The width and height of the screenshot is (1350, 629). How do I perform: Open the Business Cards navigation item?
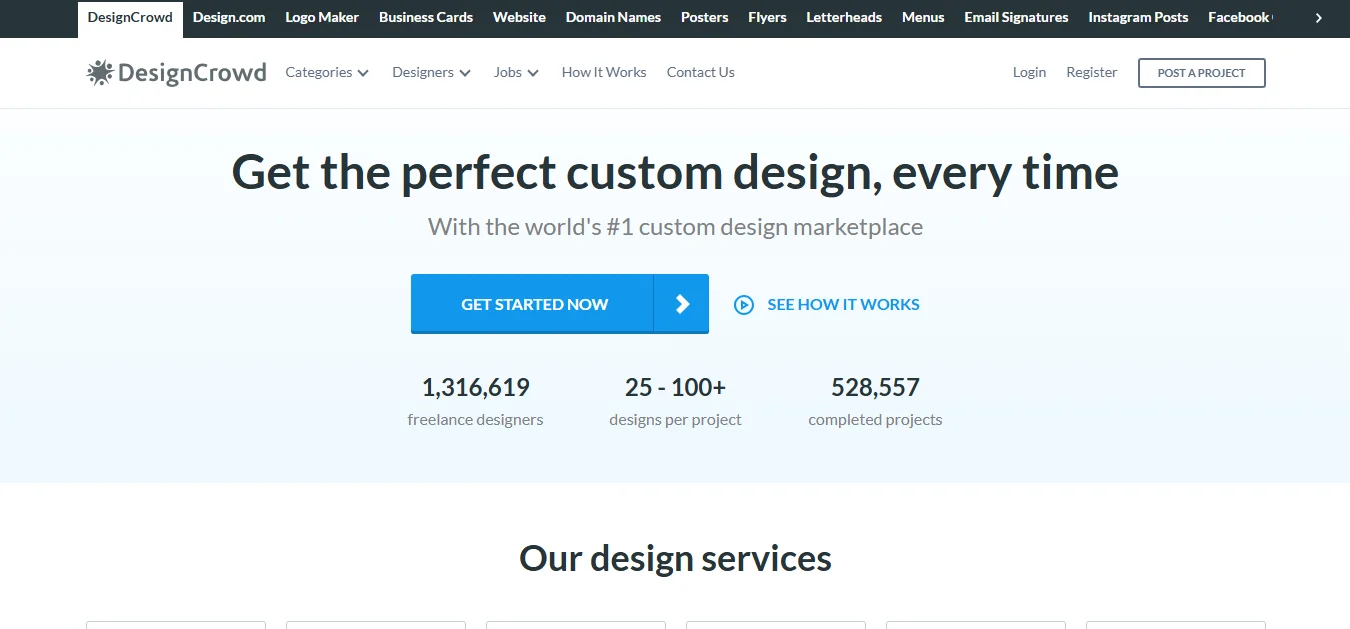tap(425, 17)
